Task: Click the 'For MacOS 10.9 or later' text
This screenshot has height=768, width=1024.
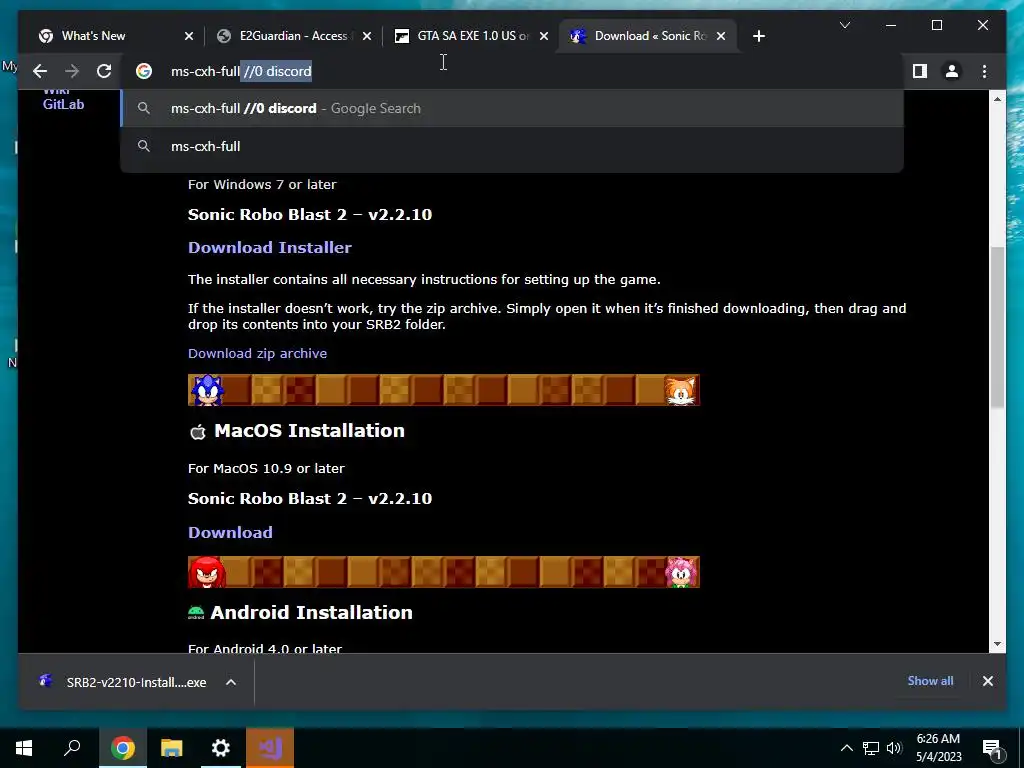Action: point(266,468)
